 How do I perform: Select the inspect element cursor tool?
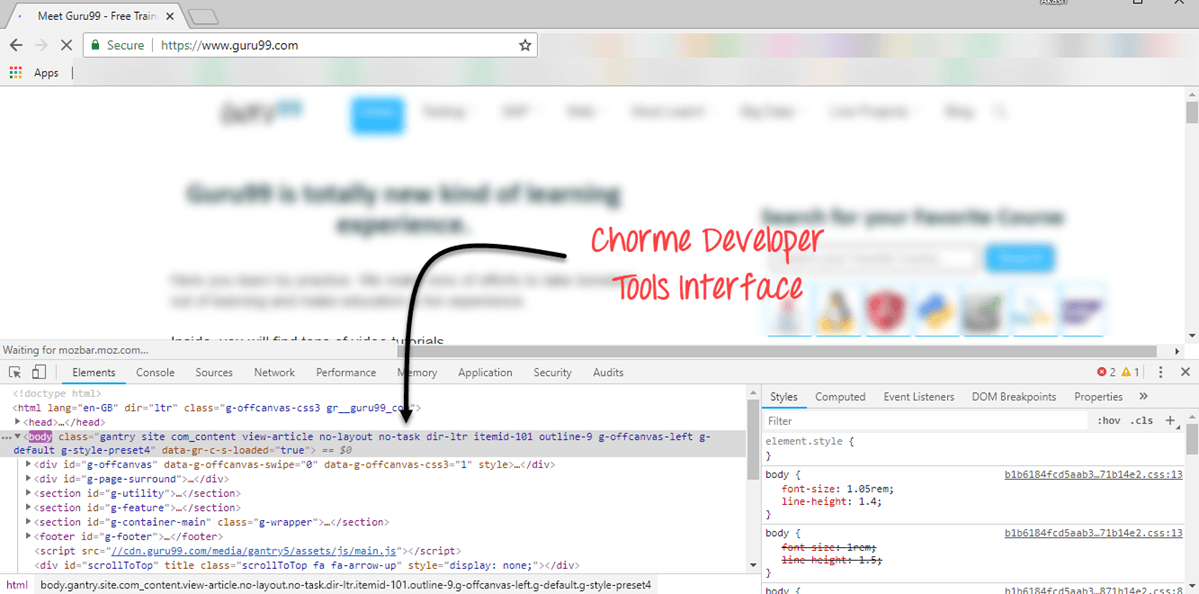(x=15, y=371)
